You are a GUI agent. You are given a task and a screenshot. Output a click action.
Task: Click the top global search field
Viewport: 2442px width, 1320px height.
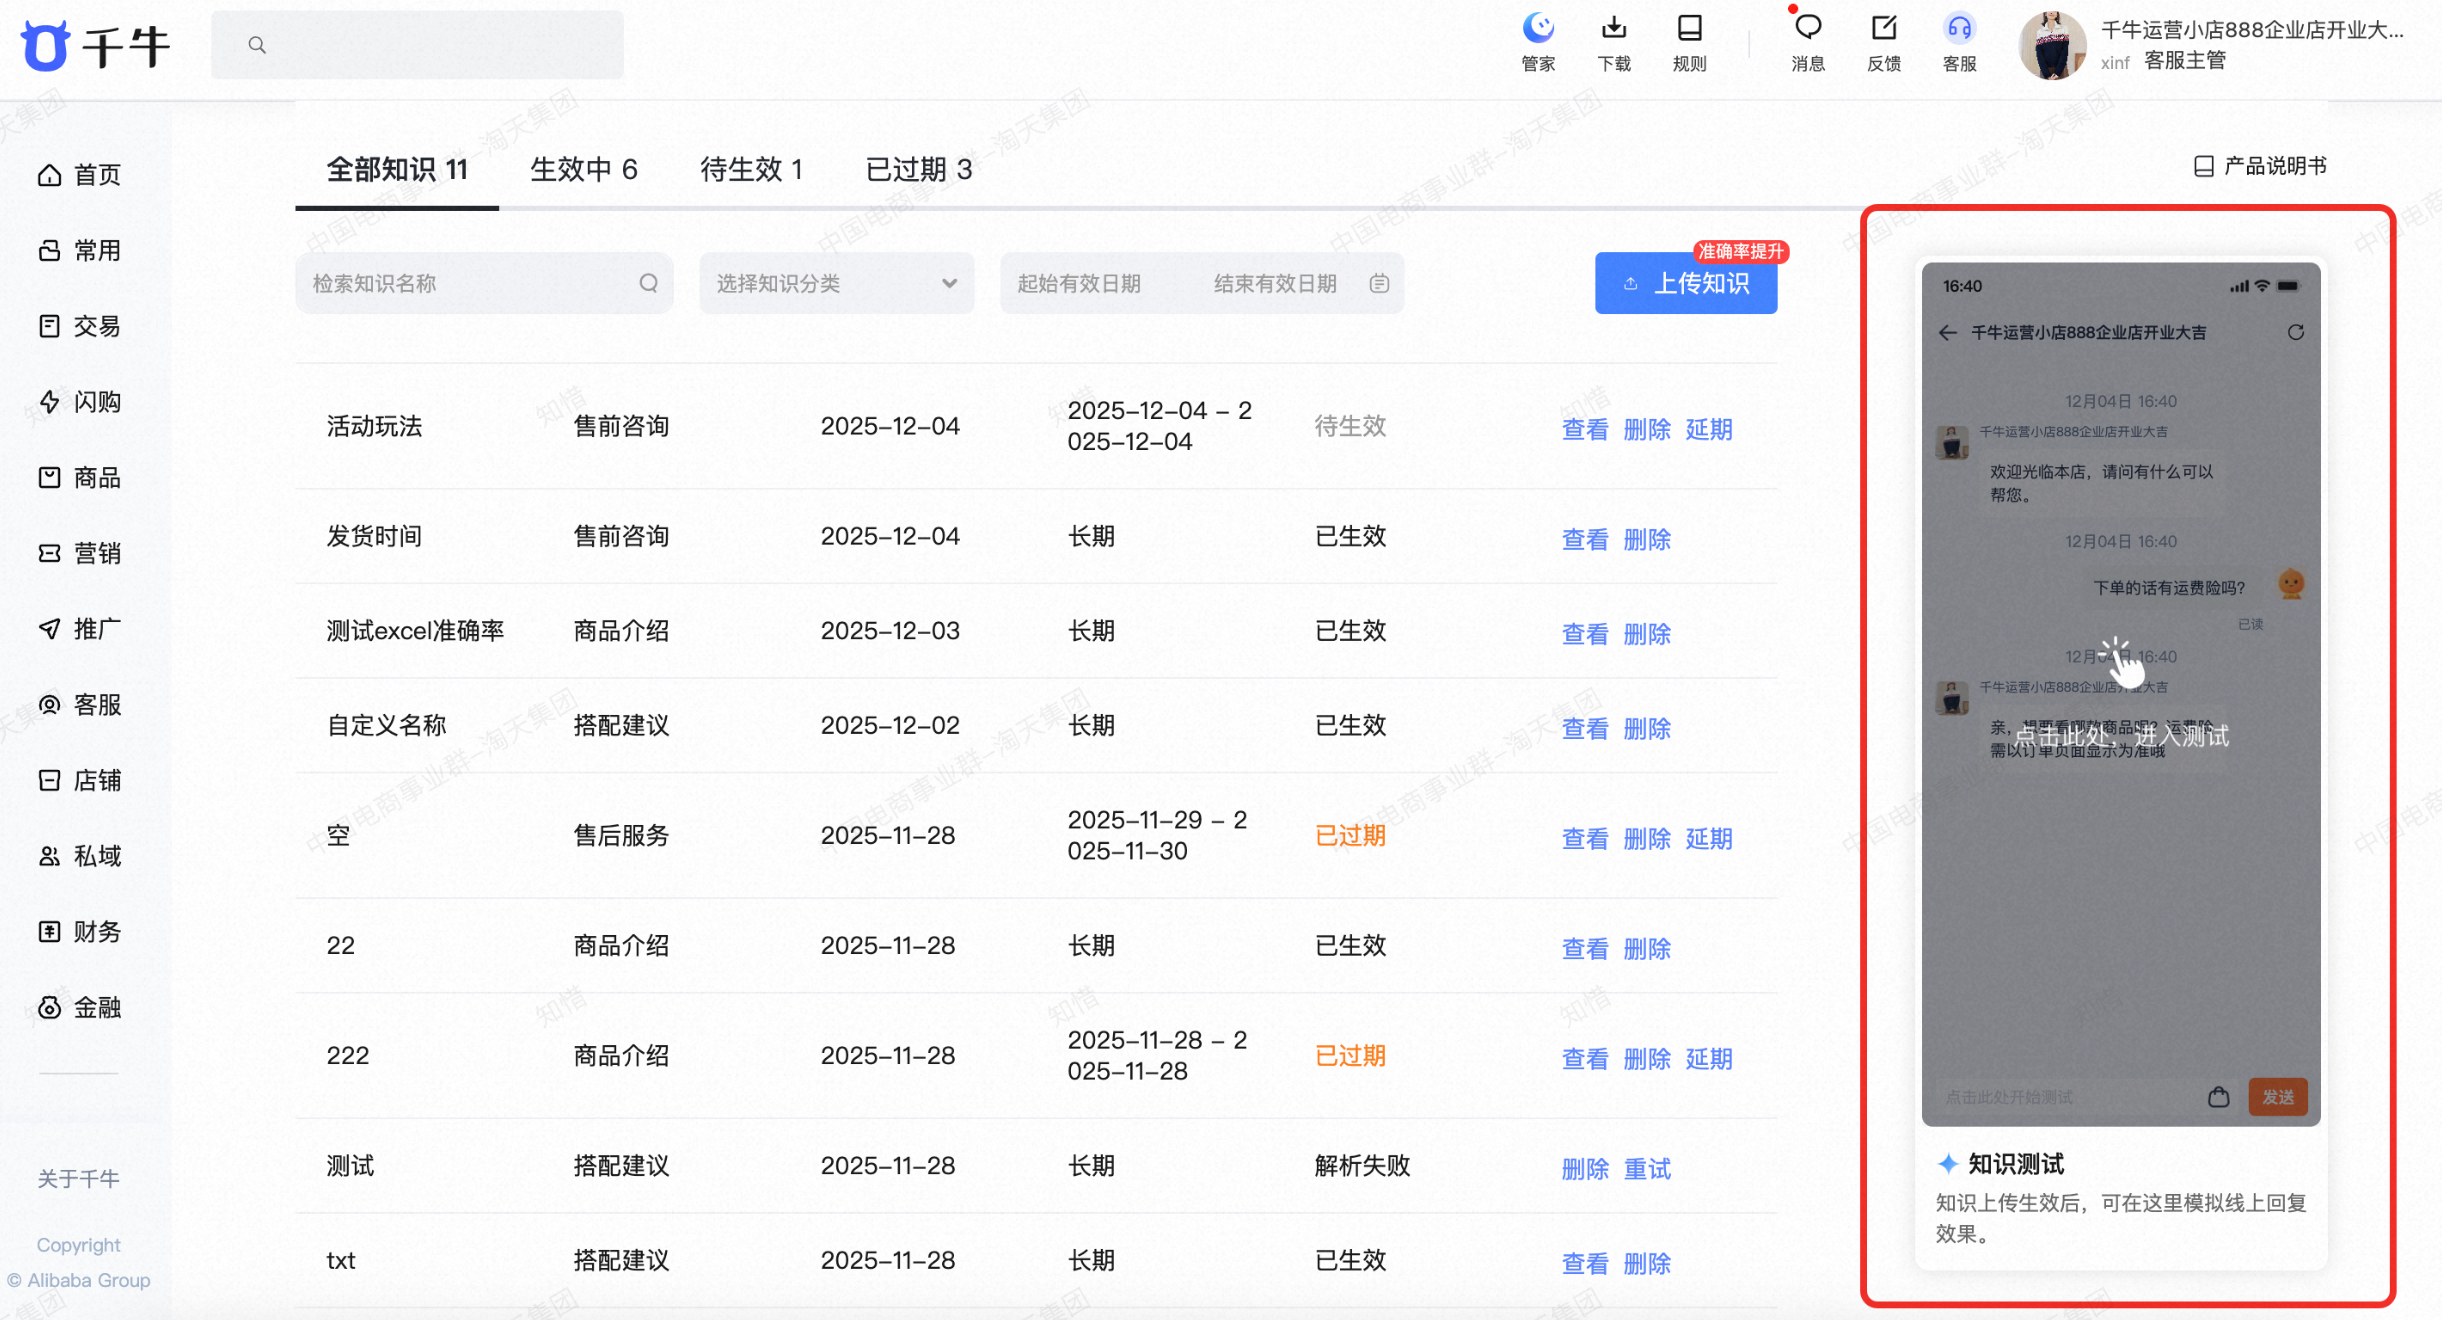[417, 45]
